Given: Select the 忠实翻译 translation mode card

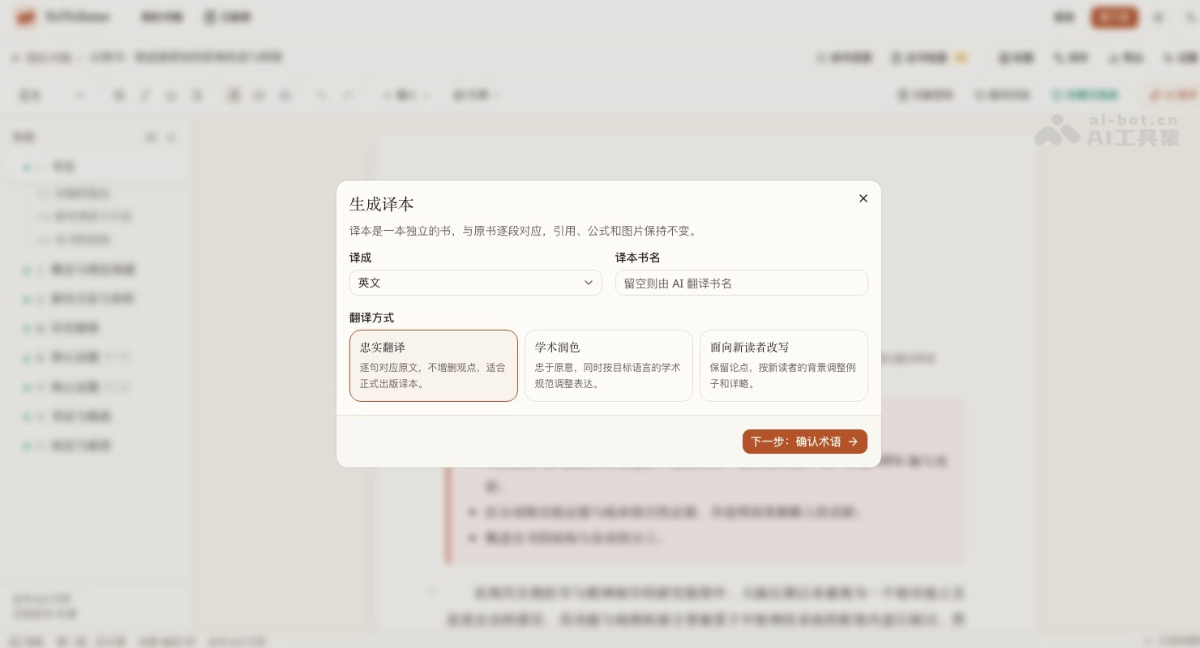Looking at the screenshot, I should coord(433,366).
